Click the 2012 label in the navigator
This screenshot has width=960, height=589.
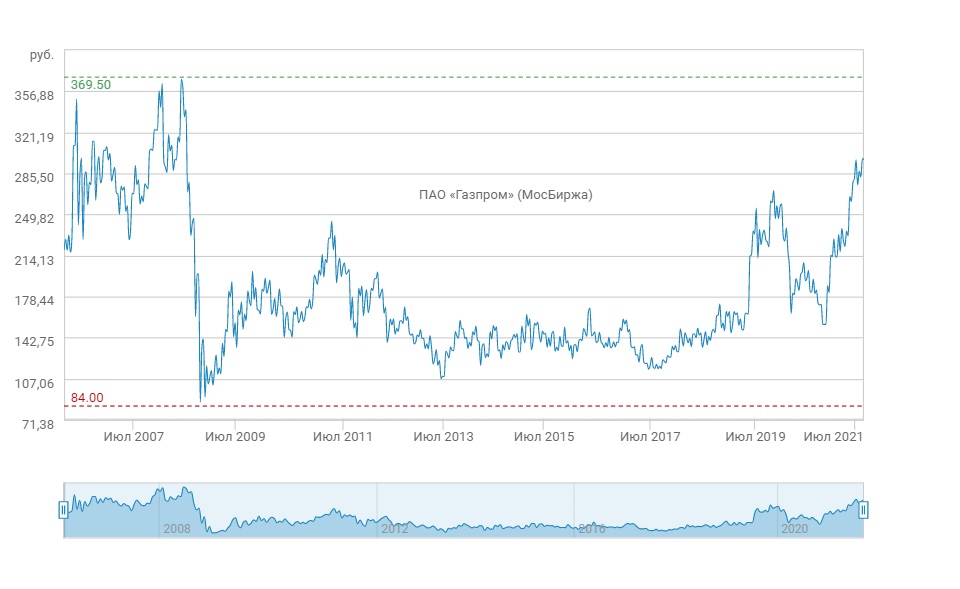click(x=394, y=528)
